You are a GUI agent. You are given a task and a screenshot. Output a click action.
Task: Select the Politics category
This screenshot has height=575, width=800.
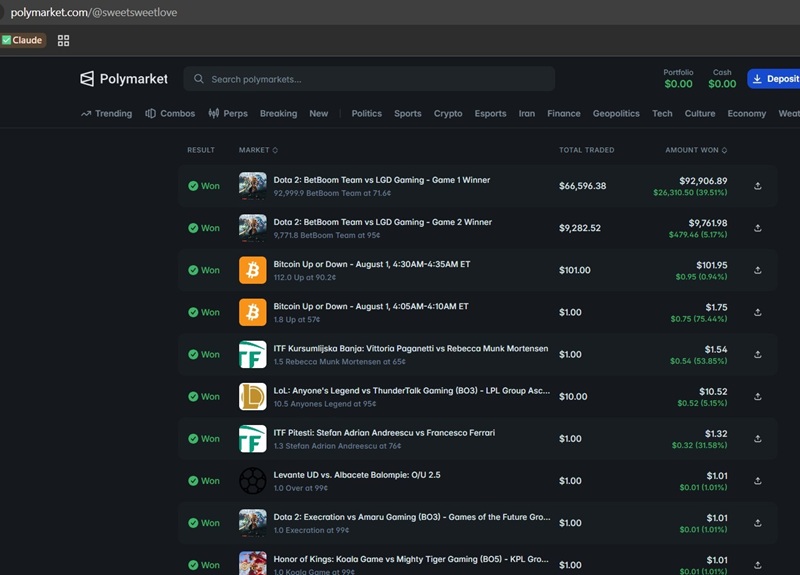(366, 113)
